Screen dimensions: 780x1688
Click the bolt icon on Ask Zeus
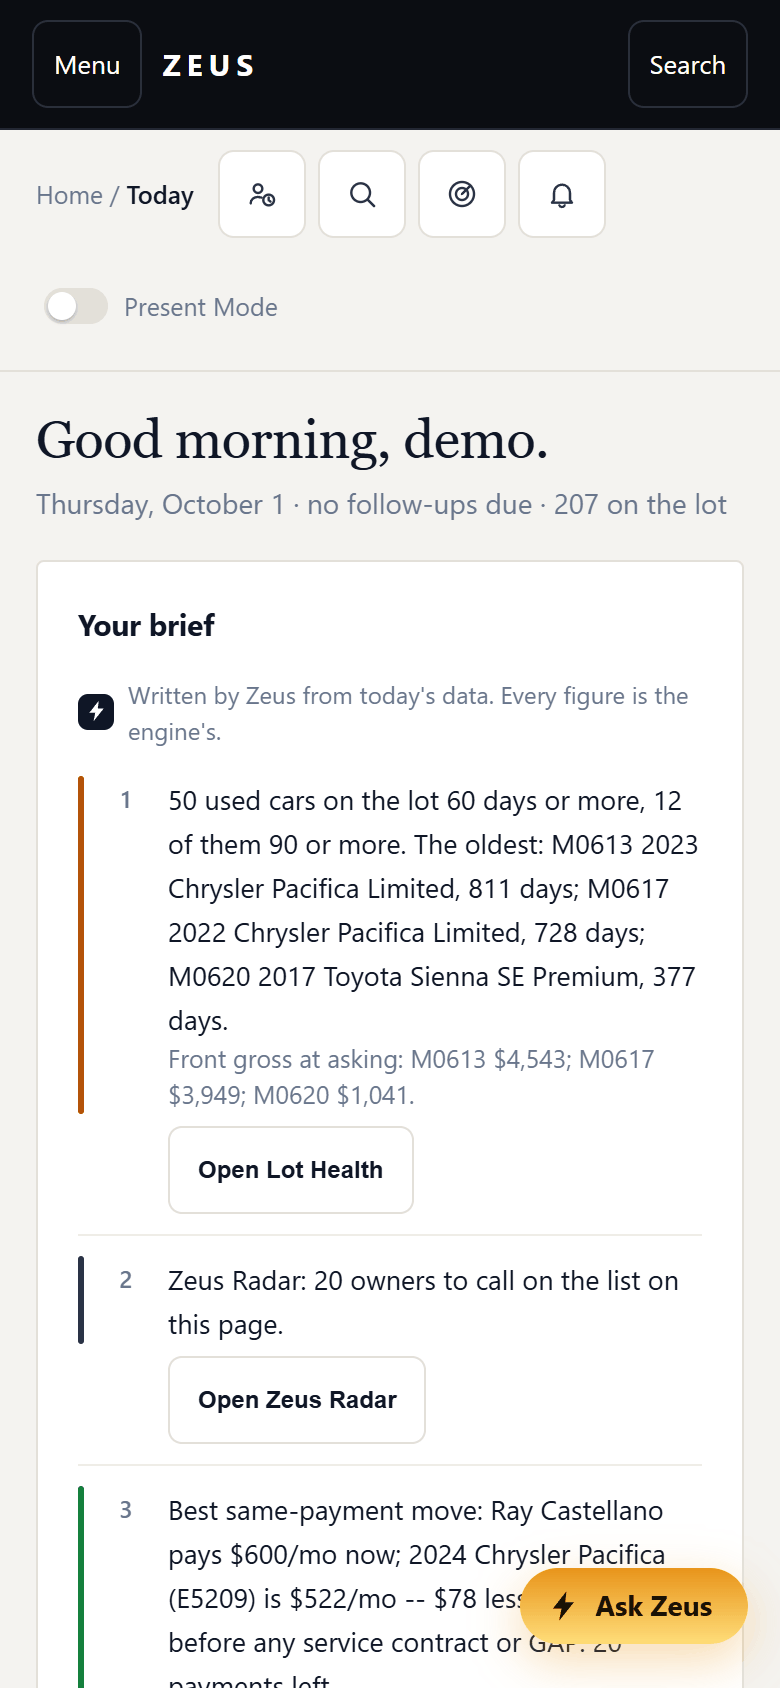pos(564,1606)
